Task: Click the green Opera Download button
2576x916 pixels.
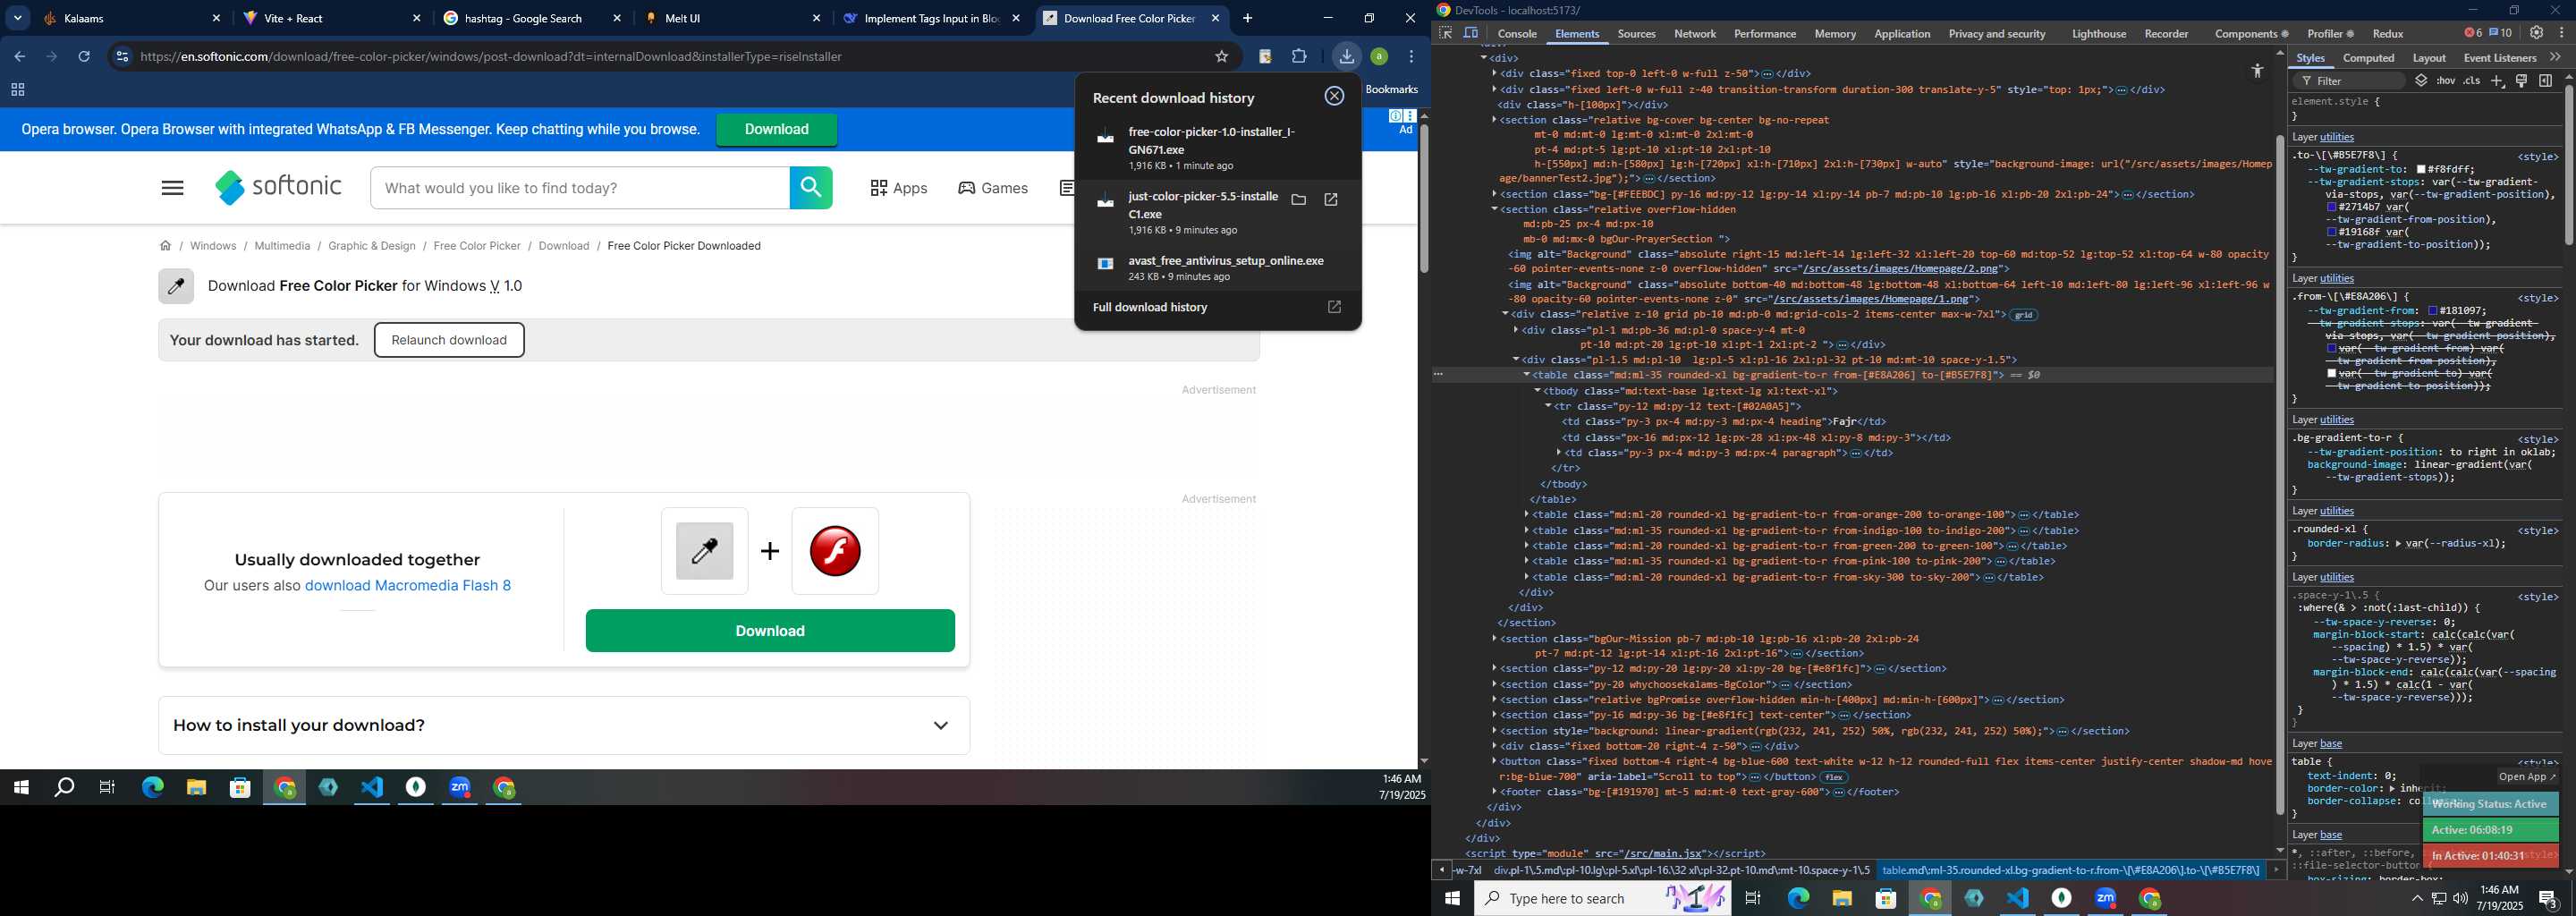Action: tap(777, 130)
